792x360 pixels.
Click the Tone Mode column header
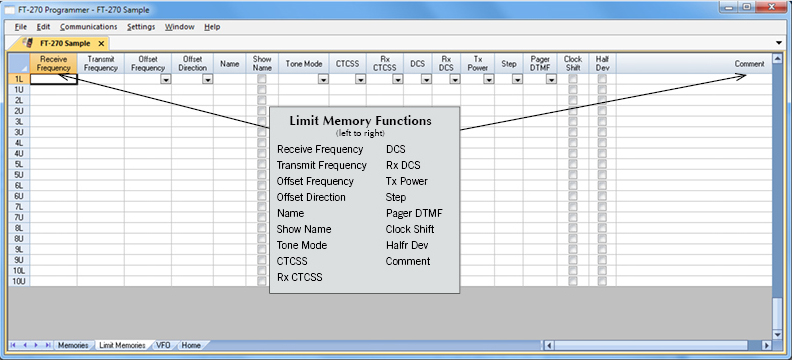(x=304, y=64)
